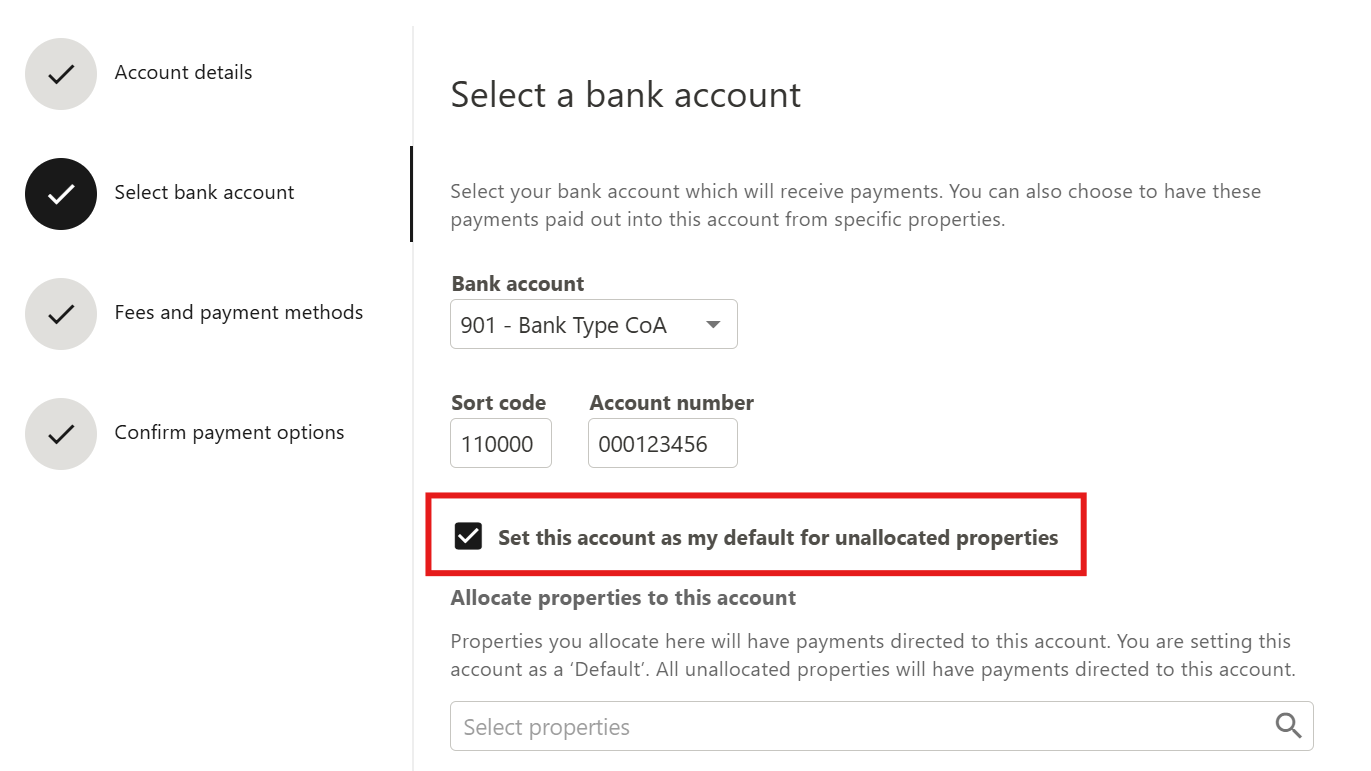Jump to the Confirm payment options step
Viewport: 1371px width, 771px height.
point(229,433)
